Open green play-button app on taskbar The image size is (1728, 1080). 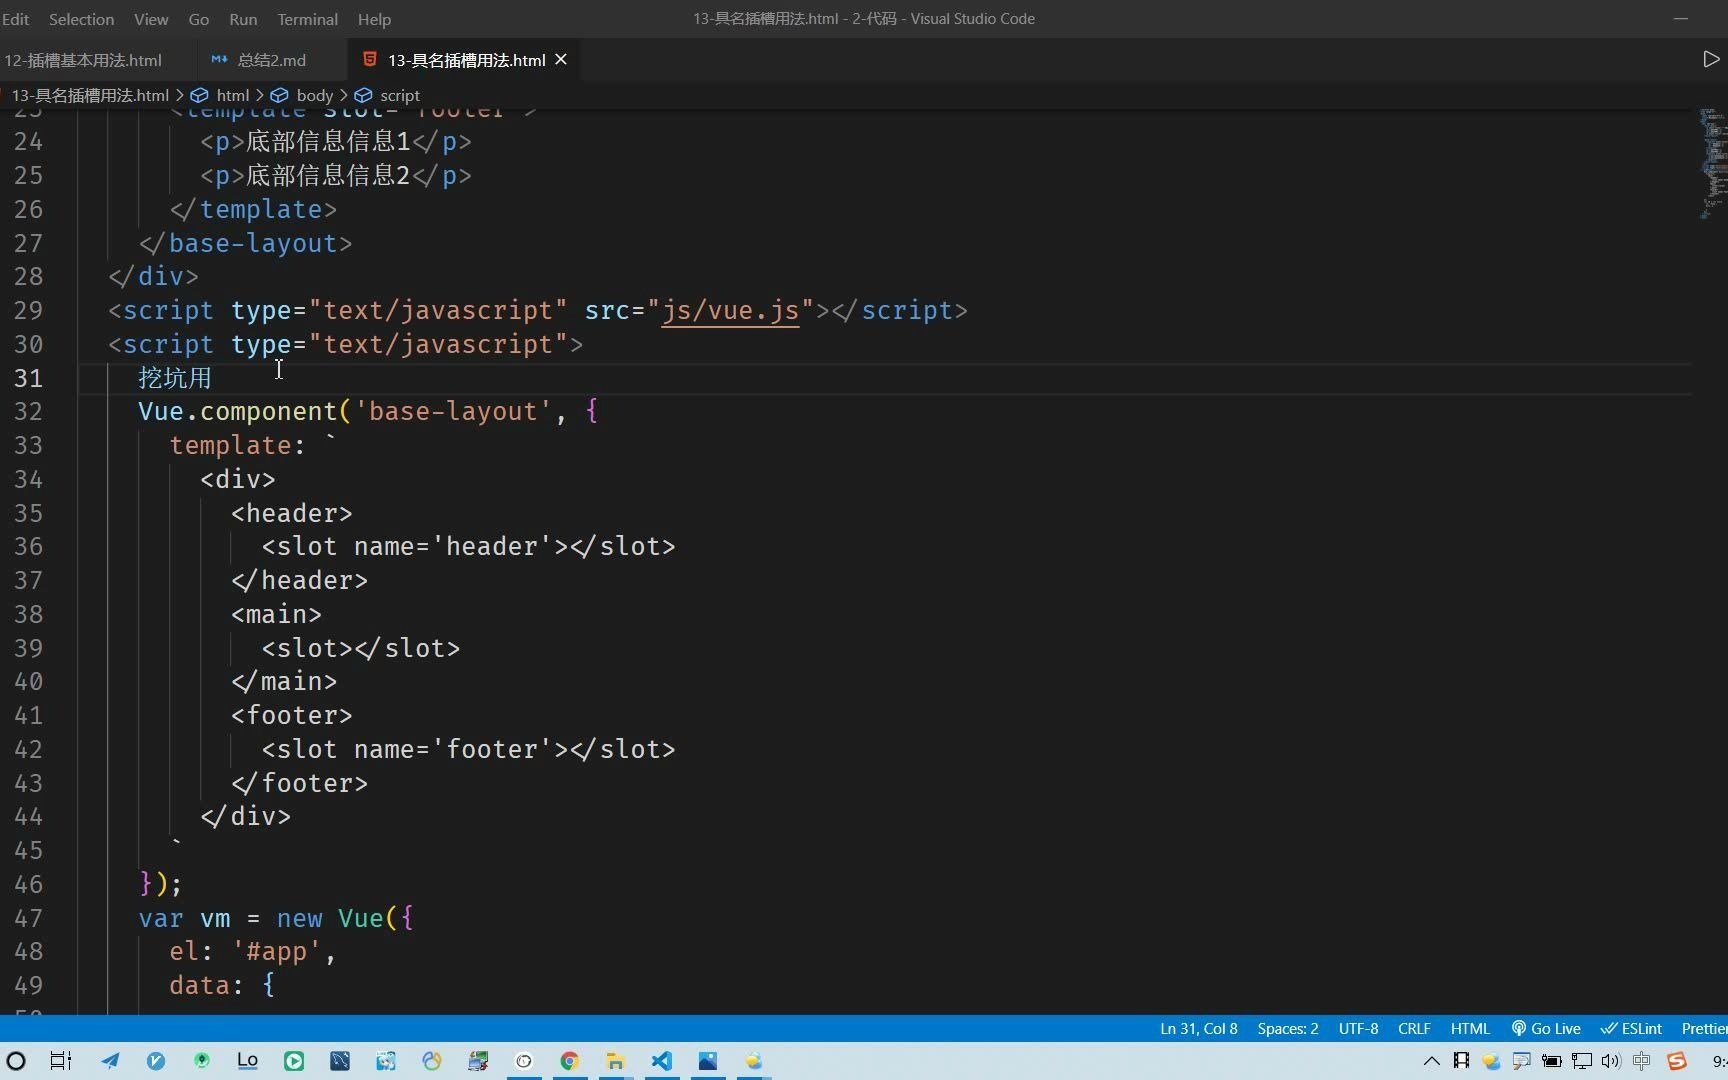[x=294, y=1061]
